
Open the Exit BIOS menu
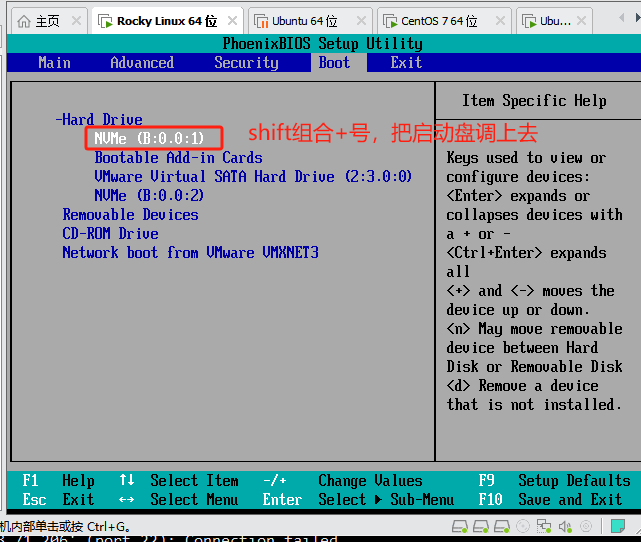406,63
